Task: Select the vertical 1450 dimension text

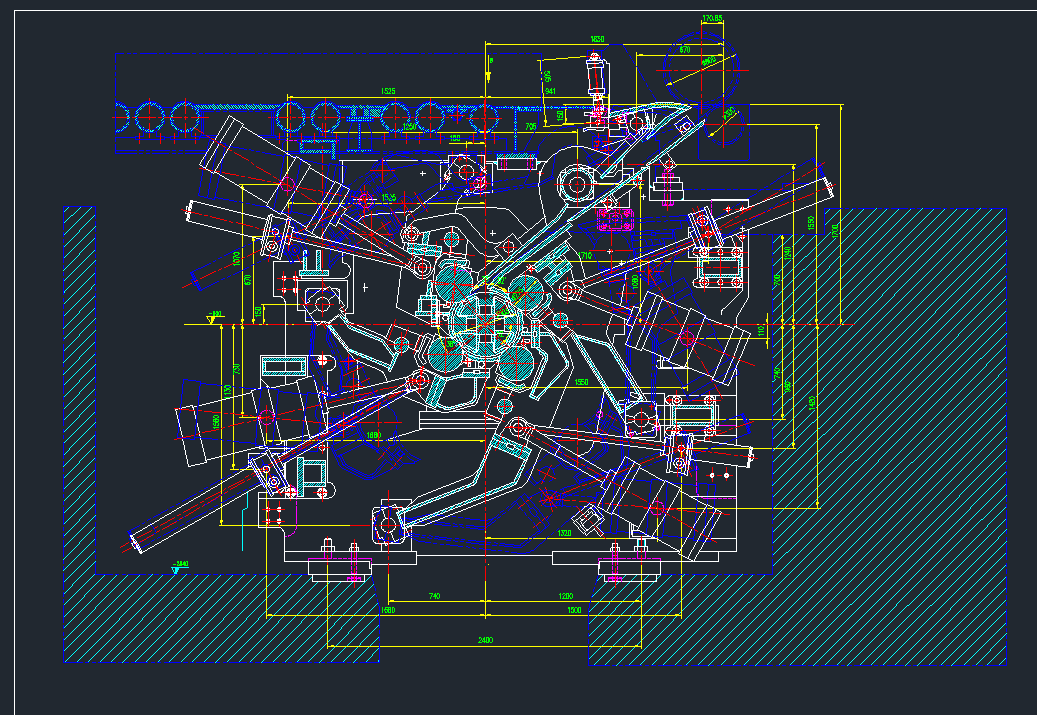Action: tap(811, 403)
